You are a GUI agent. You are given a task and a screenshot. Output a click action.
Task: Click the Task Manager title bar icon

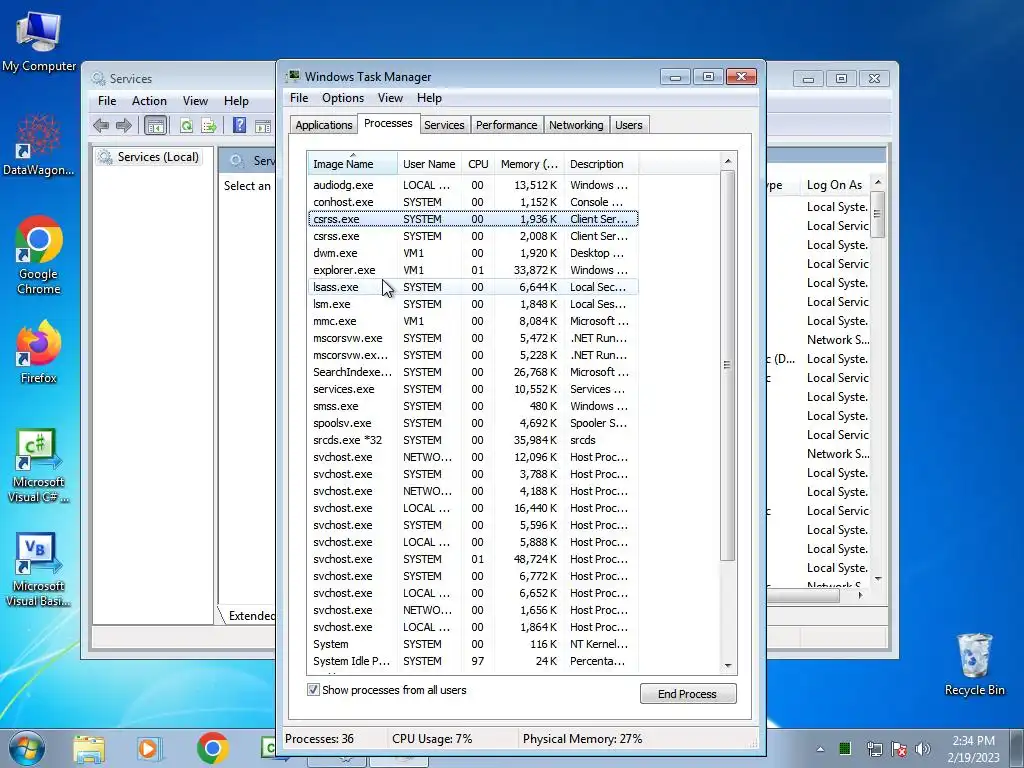(294, 76)
